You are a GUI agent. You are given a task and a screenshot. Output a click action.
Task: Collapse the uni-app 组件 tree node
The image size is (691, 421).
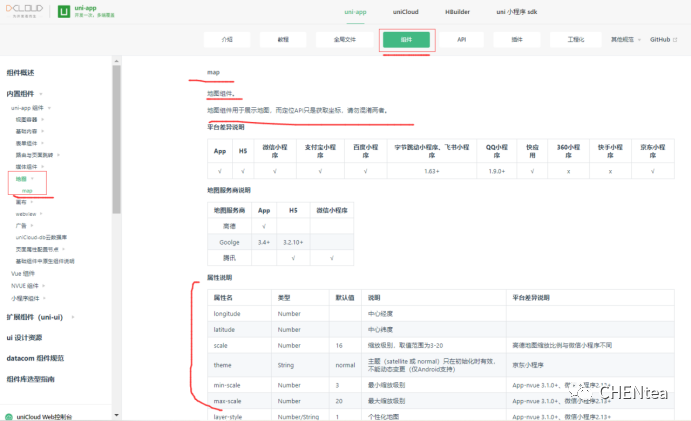[x=31, y=108]
